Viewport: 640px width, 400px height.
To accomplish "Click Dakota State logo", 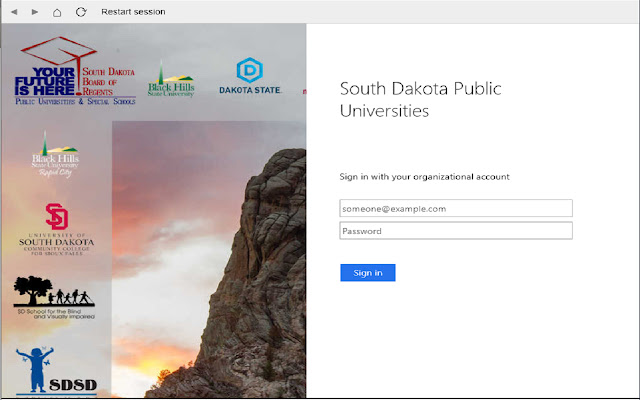I will [250, 76].
